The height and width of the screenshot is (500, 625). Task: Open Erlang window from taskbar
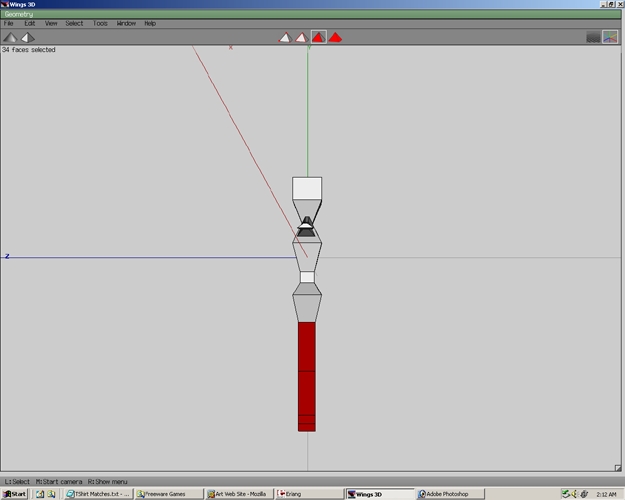(x=309, y=494)
